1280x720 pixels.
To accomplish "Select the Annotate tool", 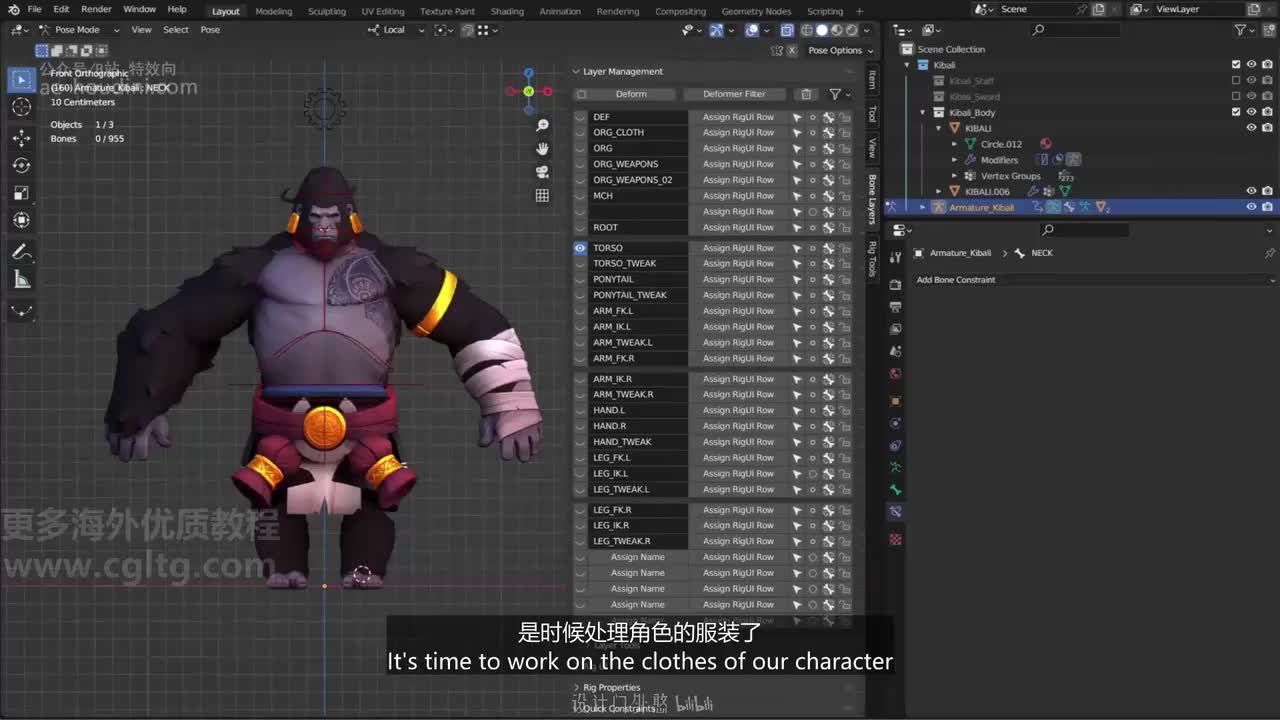I will pos(21,252).
